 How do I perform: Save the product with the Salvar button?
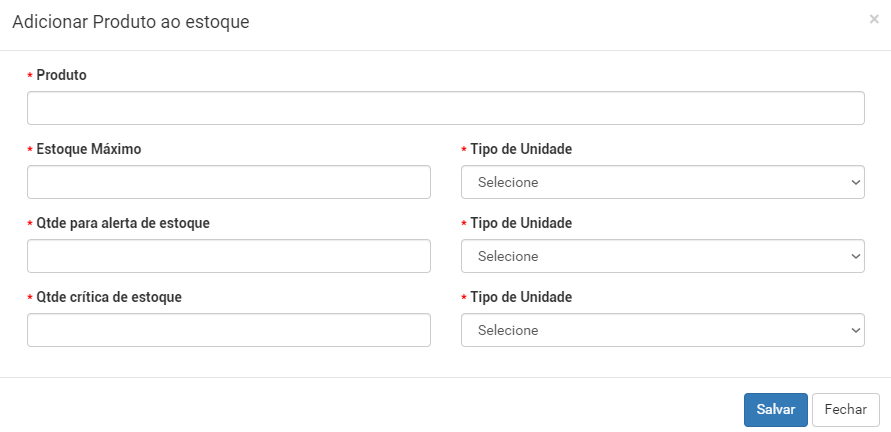pos(776,410)
